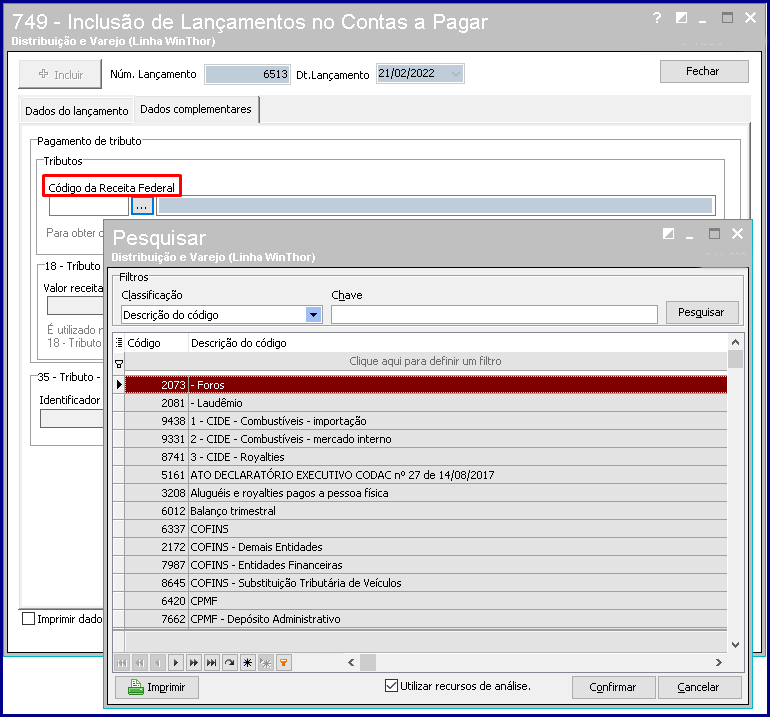Image resolution: width=770 pixels, height=717 pixels.
Task: Open the Dt.Lançamento date dropdown
Action: point(456,74)
